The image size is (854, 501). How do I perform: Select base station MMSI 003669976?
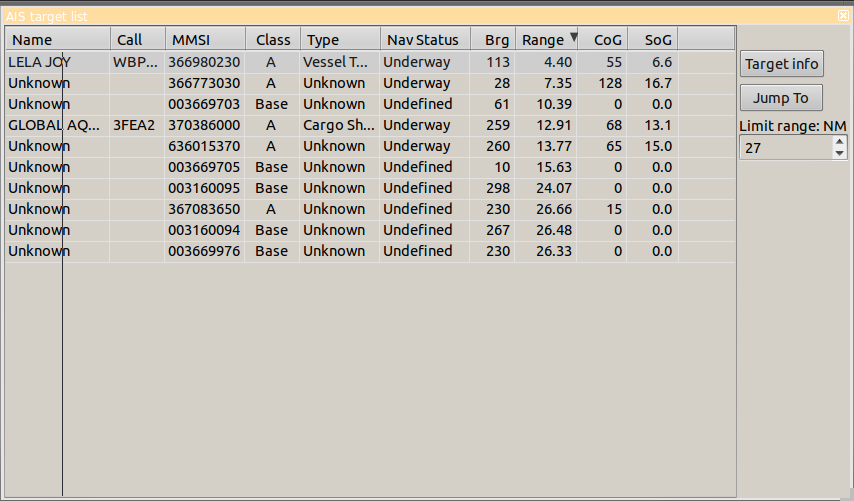tap(204, 251)
